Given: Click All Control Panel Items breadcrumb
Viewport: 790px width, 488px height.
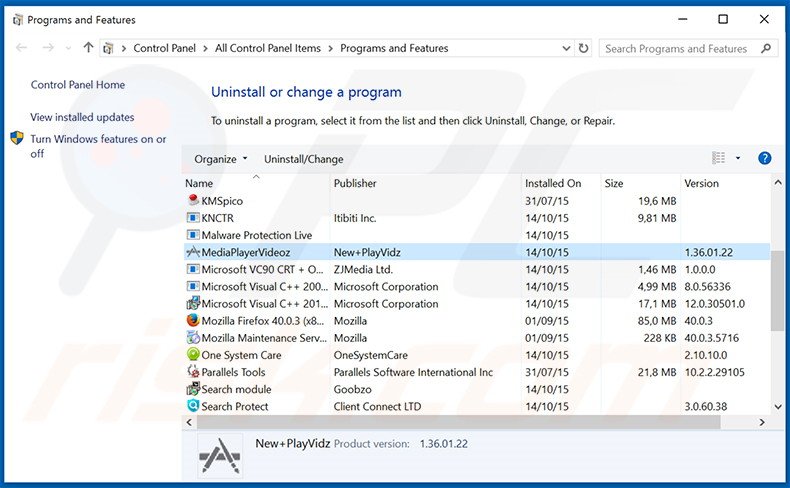Looking at the screenshot, I should [268, 48].
